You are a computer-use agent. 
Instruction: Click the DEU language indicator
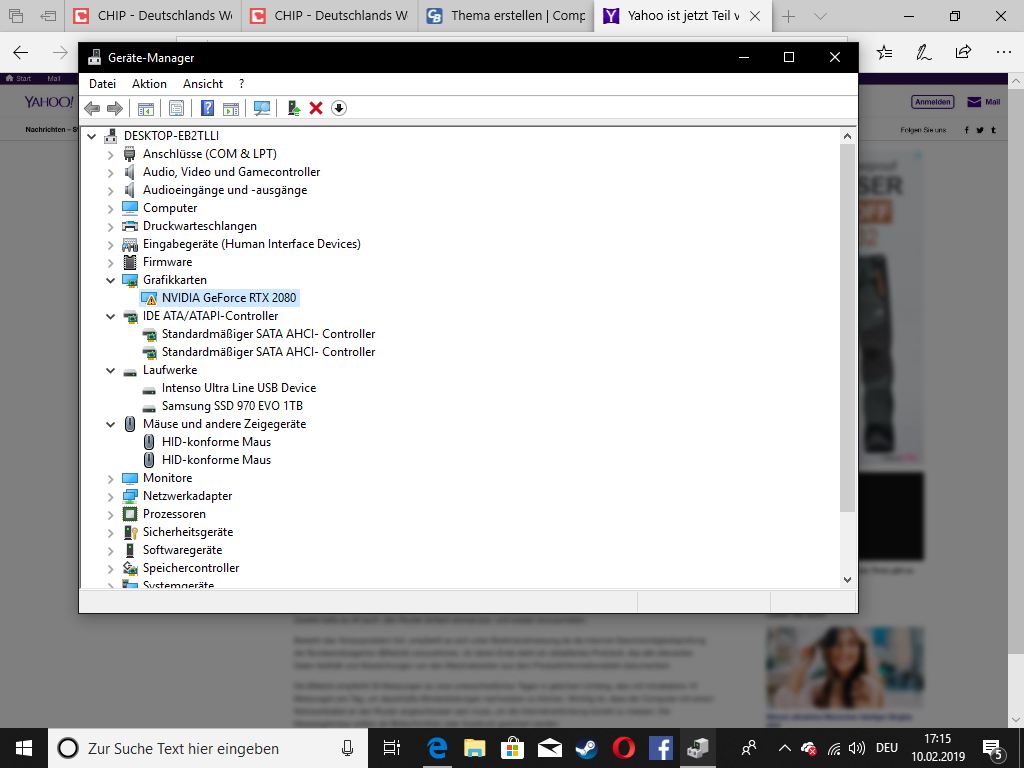[x=887, y=748]
